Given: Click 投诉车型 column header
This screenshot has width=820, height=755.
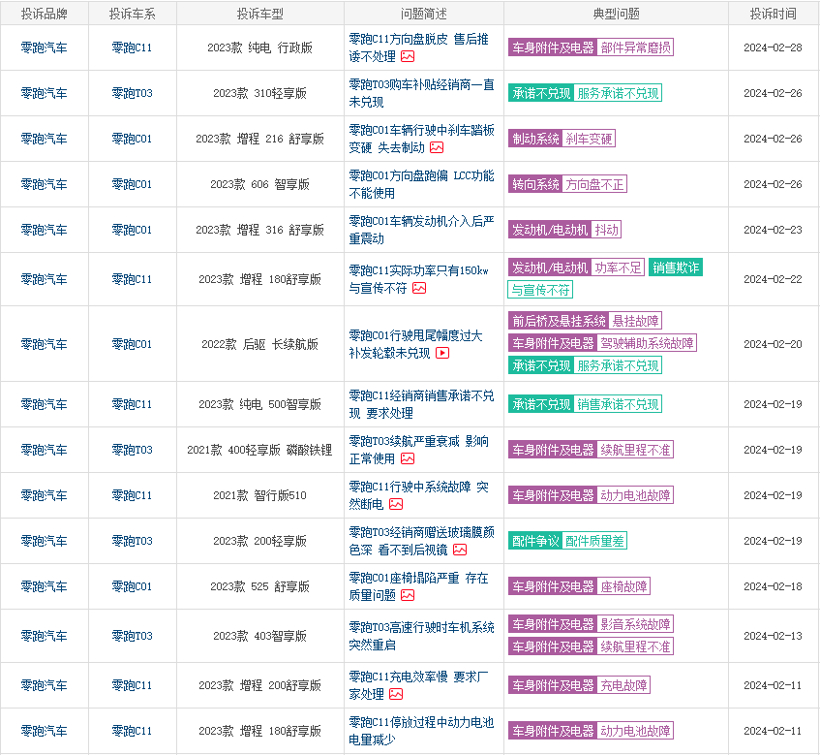Looking at the screenshot, I should click(x=260, y=14).
